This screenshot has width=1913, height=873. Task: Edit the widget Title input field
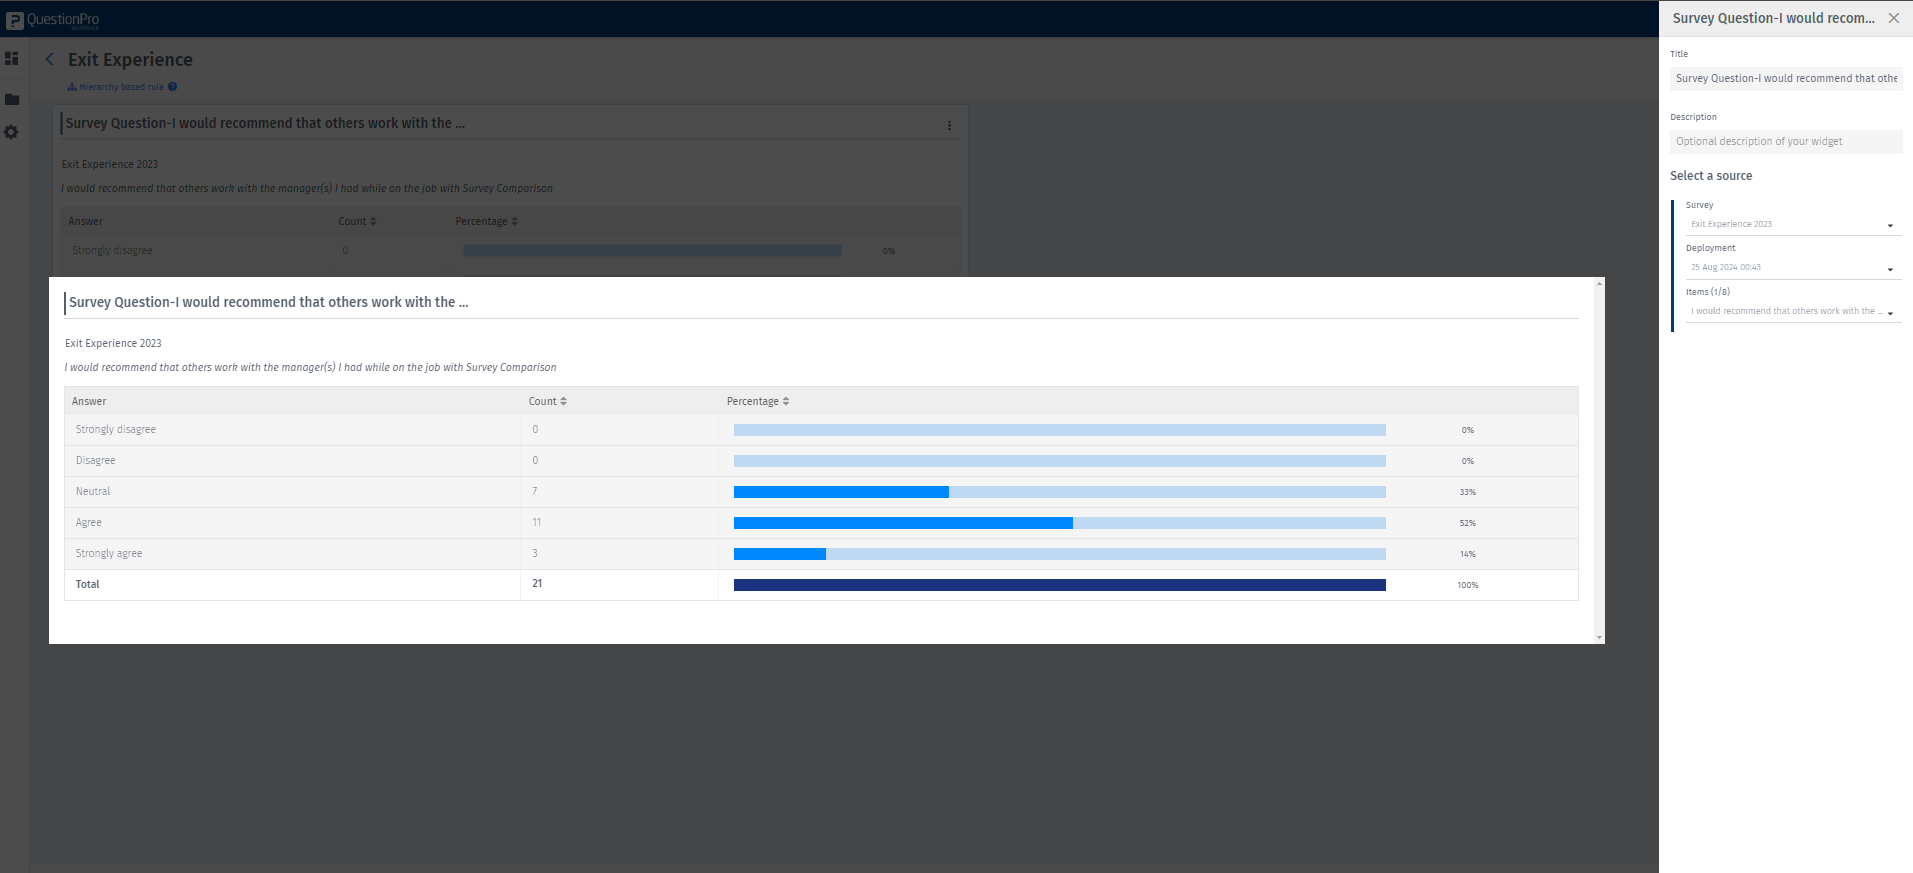click(x=1786, y=78)
